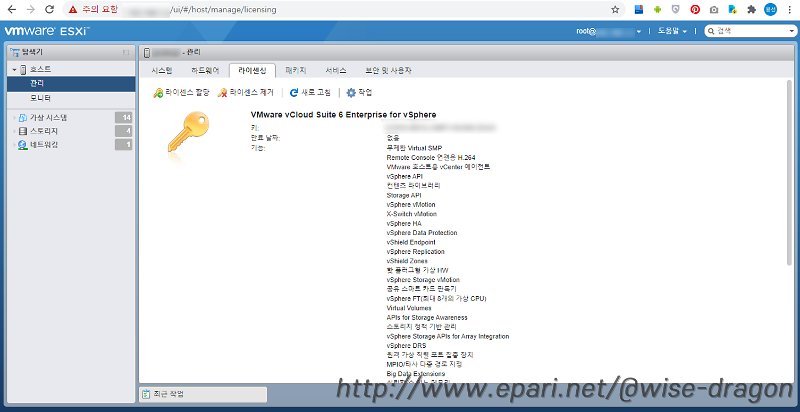Expand the 스토리지 tree node
800x412 pixels.
pyautogui.click(x=15, y=132)
